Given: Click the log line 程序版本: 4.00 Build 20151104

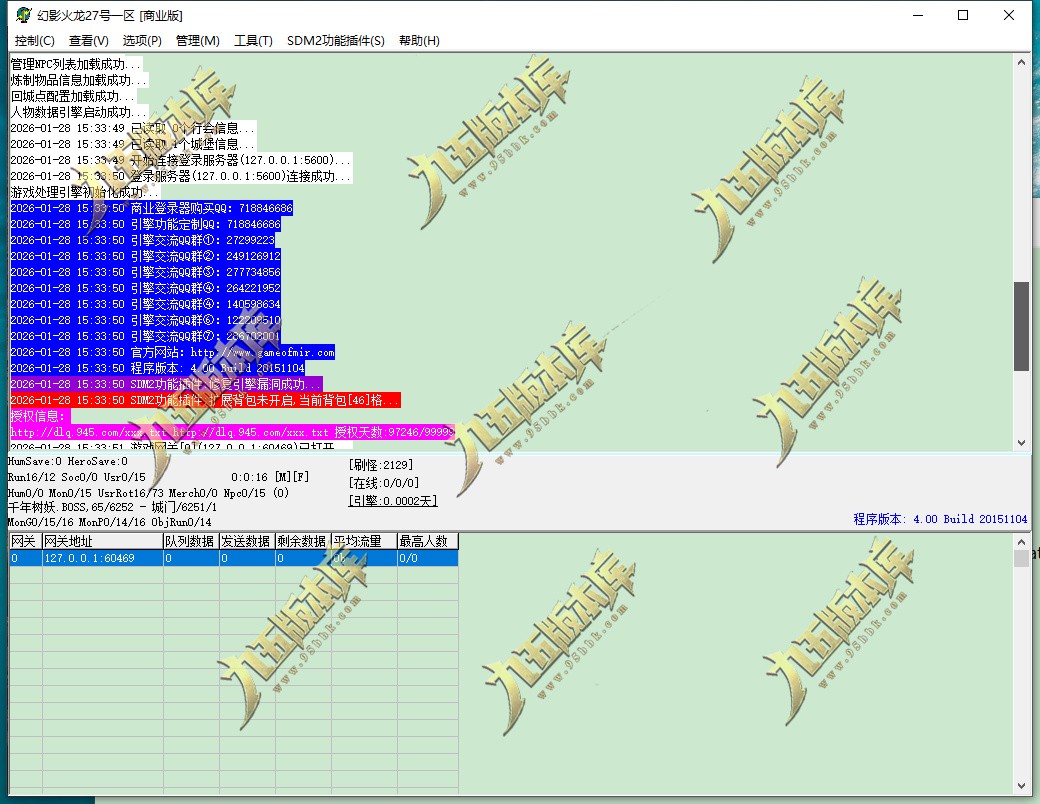Looking at the screenshot, I should point(158,368).
